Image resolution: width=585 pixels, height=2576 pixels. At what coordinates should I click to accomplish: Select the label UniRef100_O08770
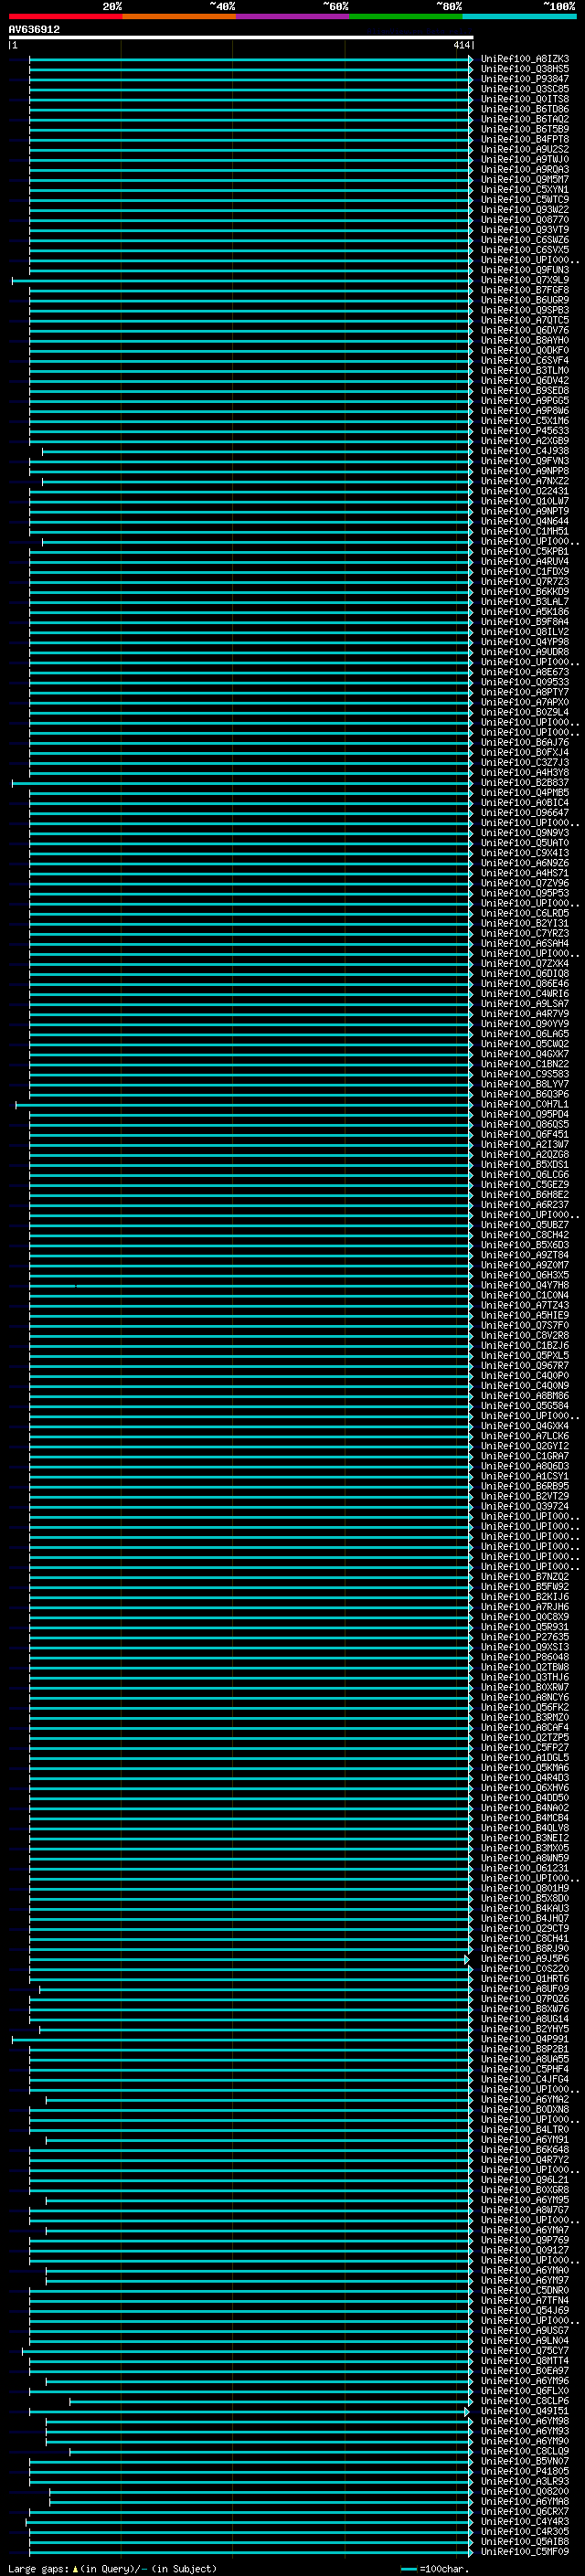(525, 220)
